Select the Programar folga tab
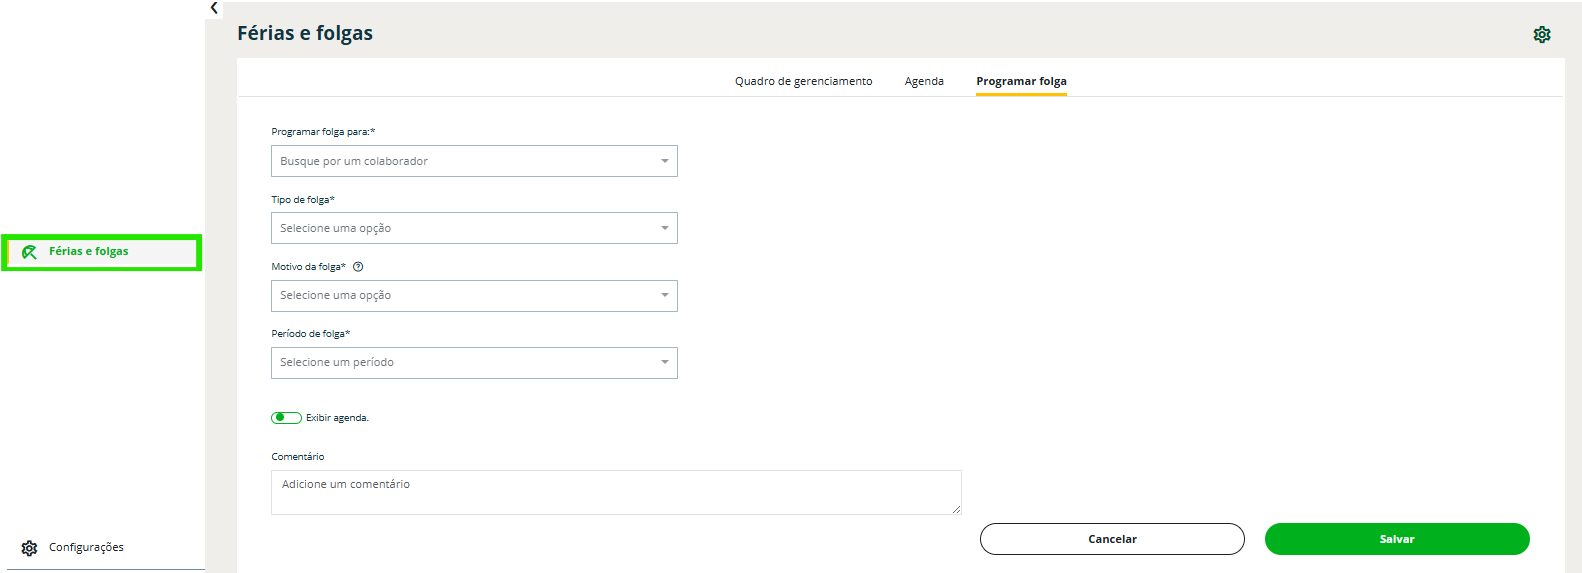The width and height of the screenshot is (1582, 573). [x=1021, y=82]
